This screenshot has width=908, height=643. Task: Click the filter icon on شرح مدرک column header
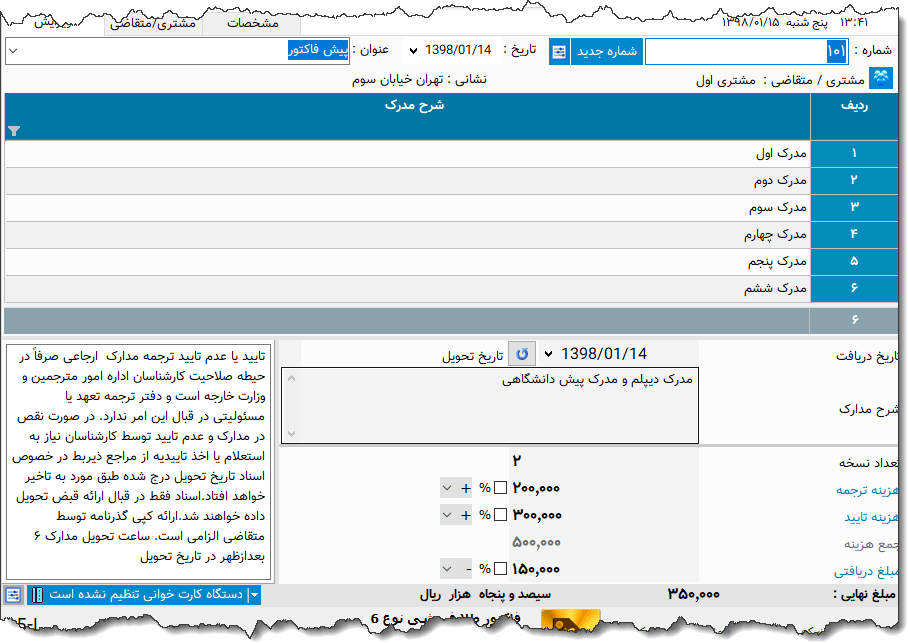coord(14,131)
